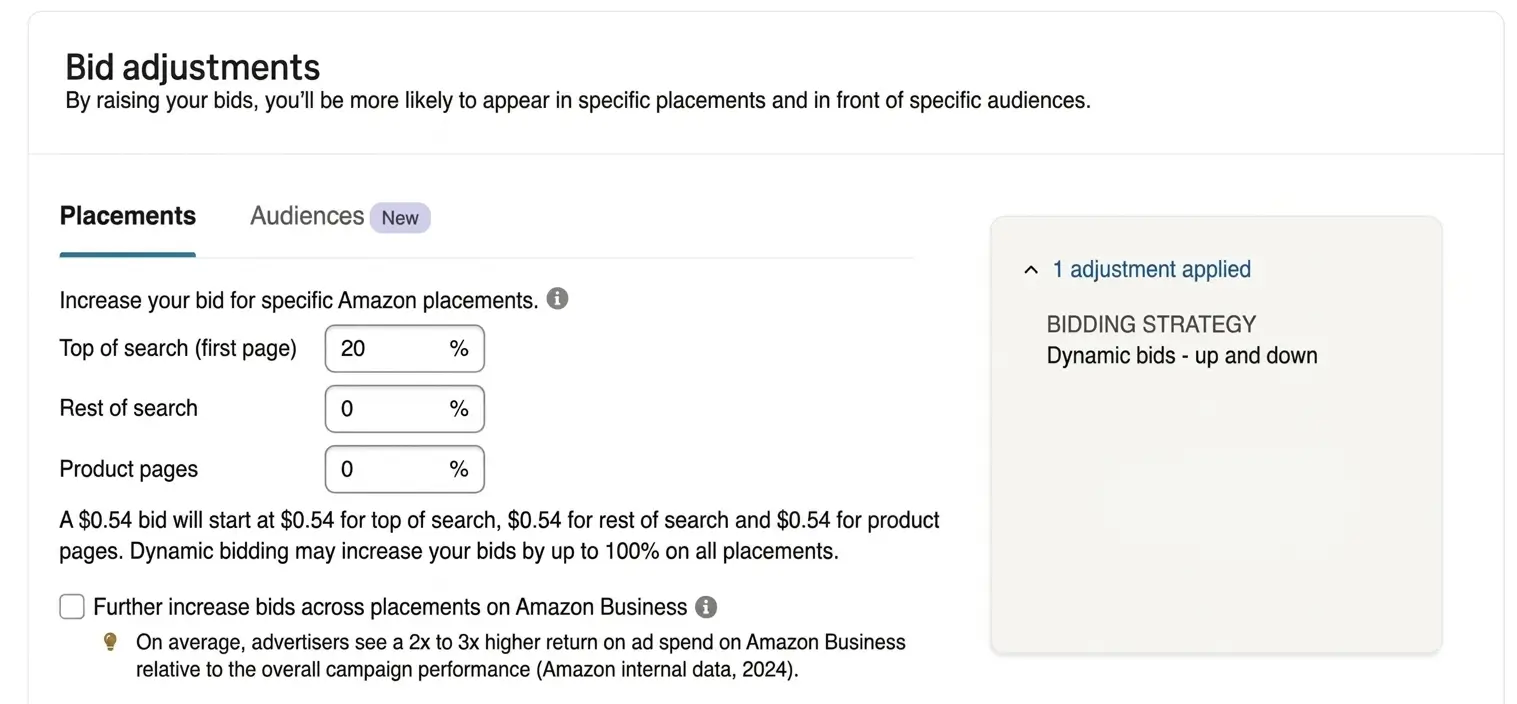This screenshot has height=704, width=1517.
Task: Click the Amazon Business info icon
Action: tap(706, 607)
